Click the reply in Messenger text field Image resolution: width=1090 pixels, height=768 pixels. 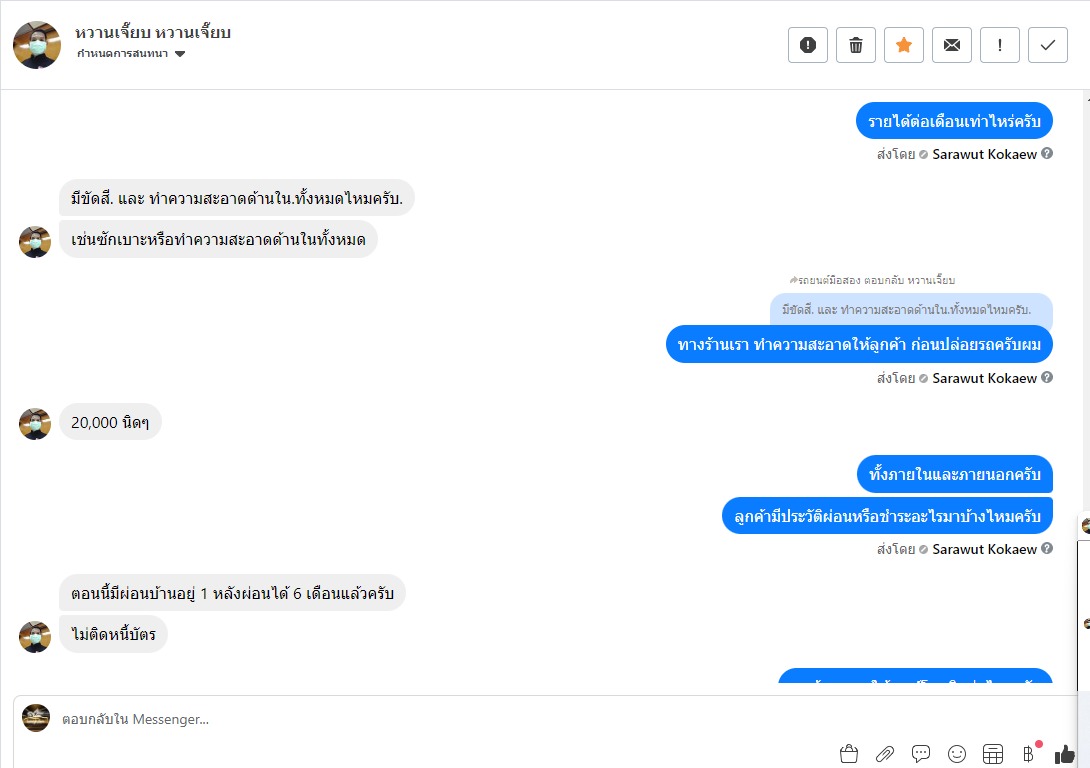pos(400,719)
